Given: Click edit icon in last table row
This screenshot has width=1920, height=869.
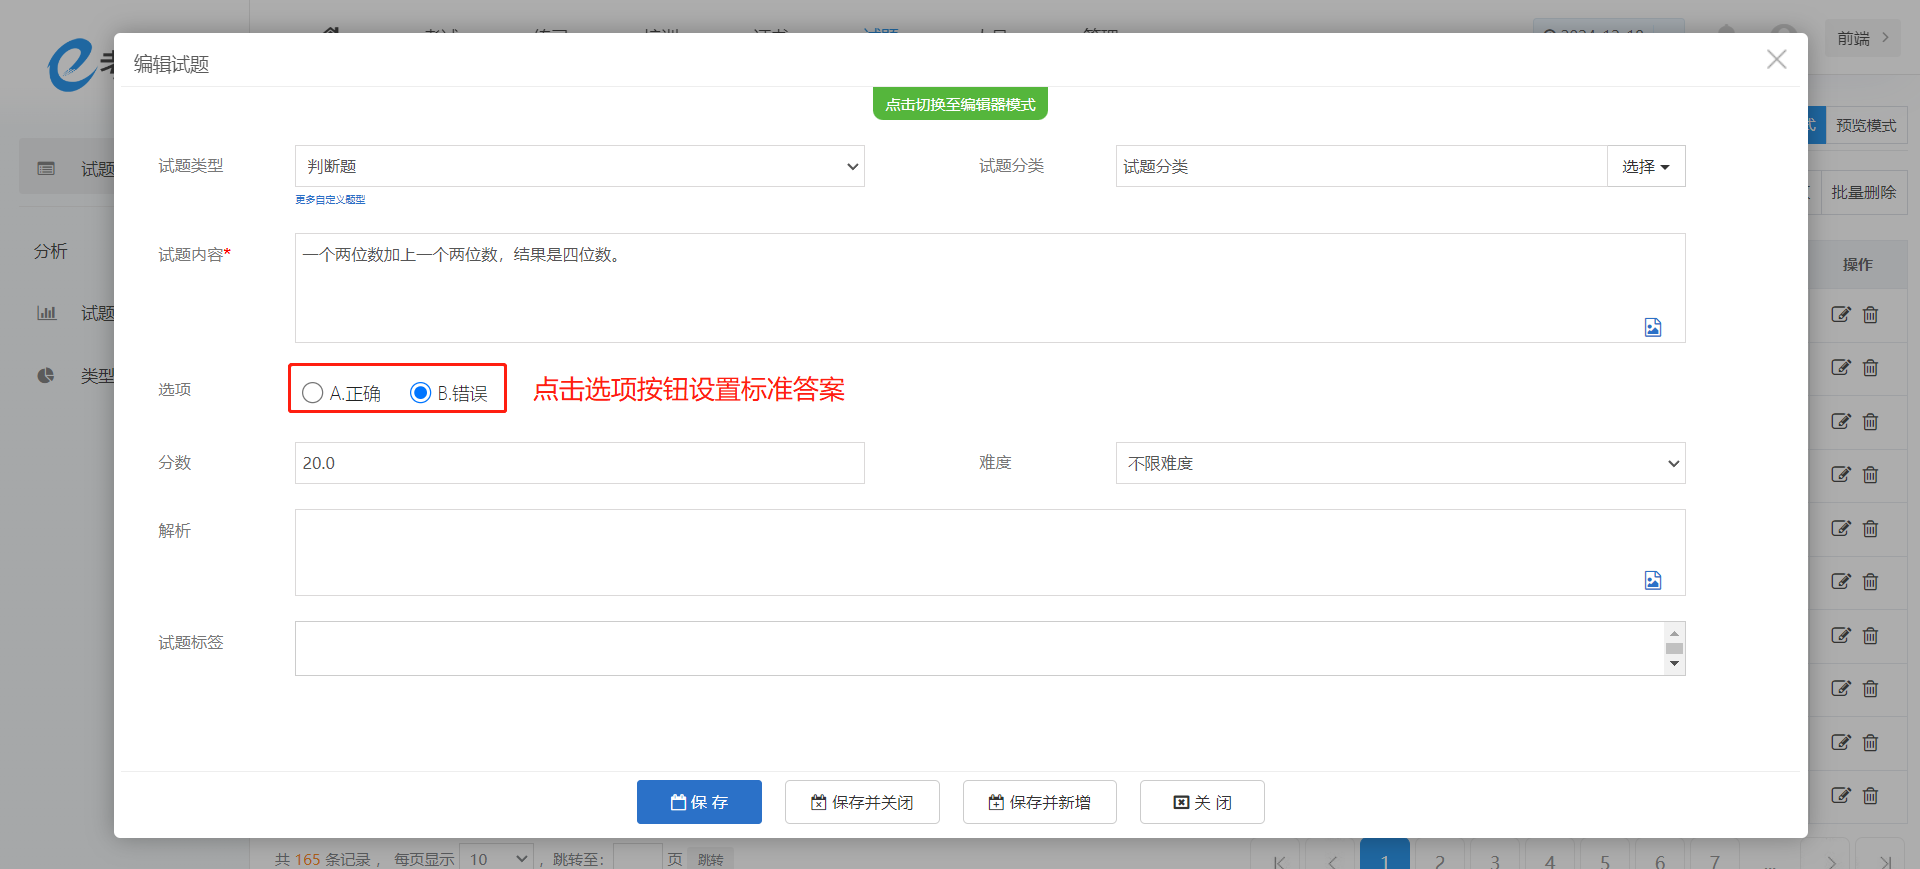Looking at the screenshot, I should (1840, 796).
